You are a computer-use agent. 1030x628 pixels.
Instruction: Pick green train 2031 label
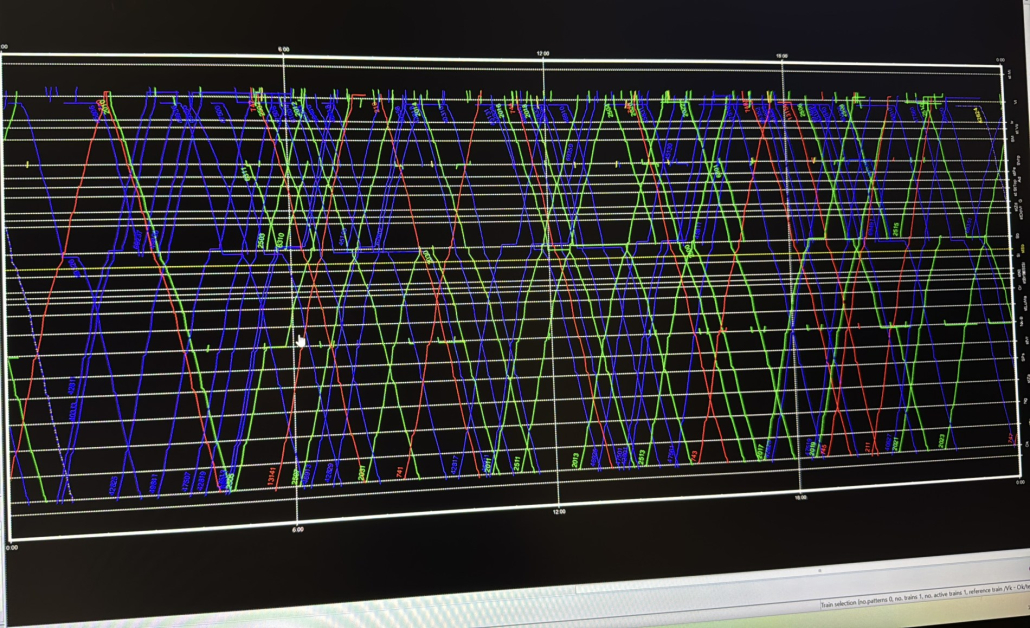[x=362, y=472]
